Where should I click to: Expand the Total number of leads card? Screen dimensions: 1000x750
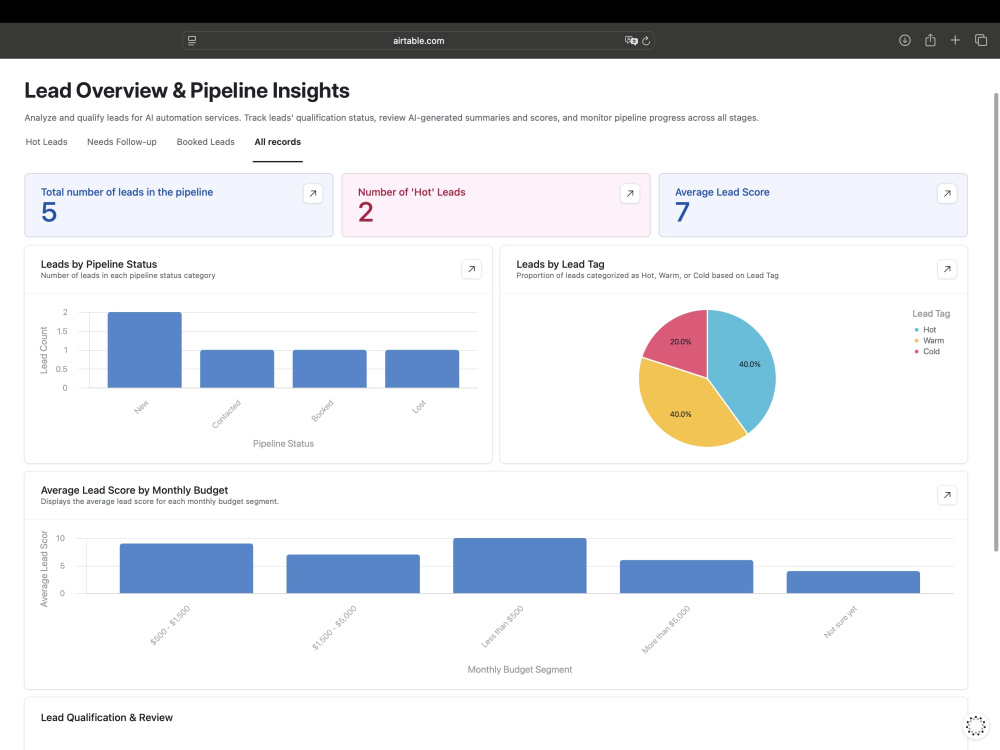point(312,193)
